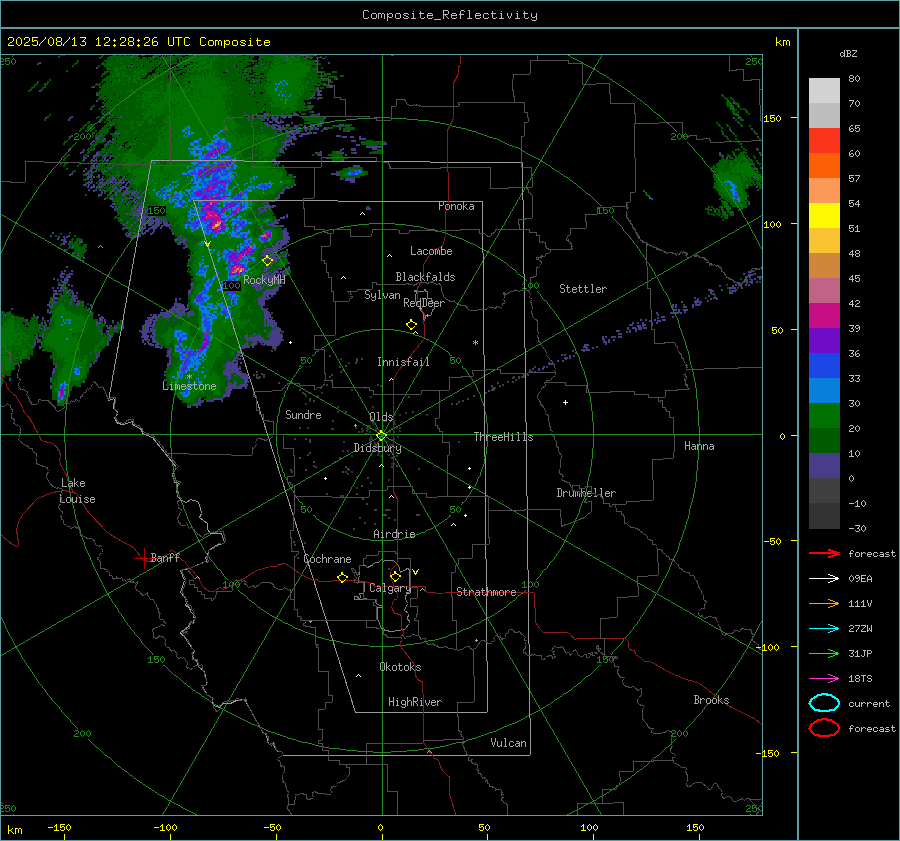This screenshot has width=900, height=841.
Task: Select the light blue 30-33 dBZ swatch
Action: click(824, 390)
